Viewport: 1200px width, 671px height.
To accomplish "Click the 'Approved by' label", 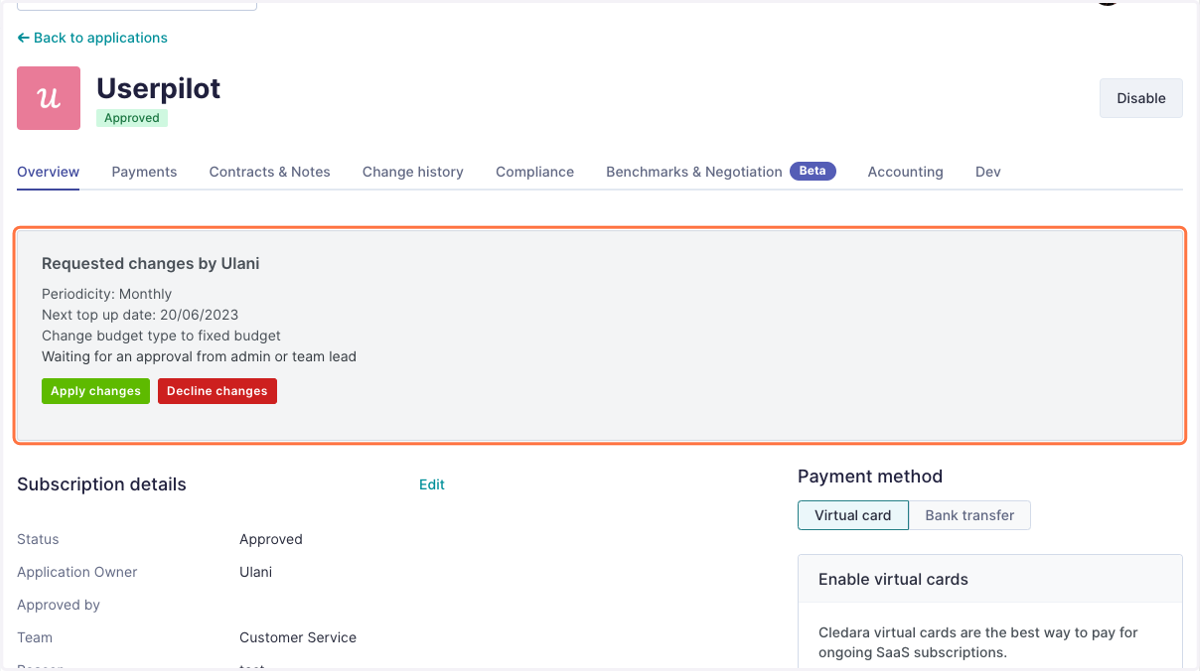I will [59, 605].
